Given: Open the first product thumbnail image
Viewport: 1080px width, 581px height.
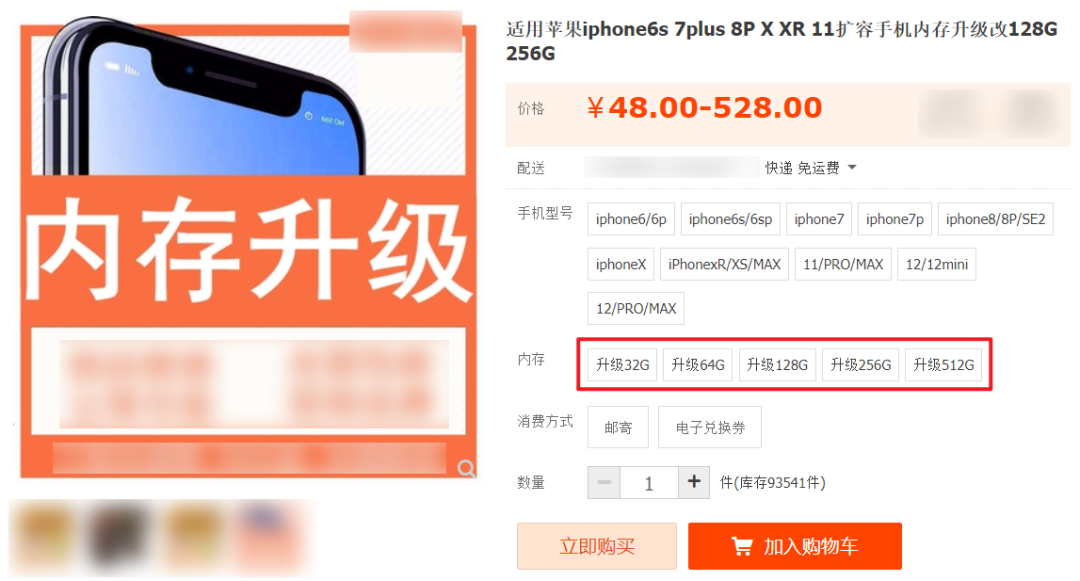Looking at the screenshot, I should coord(47,537).
